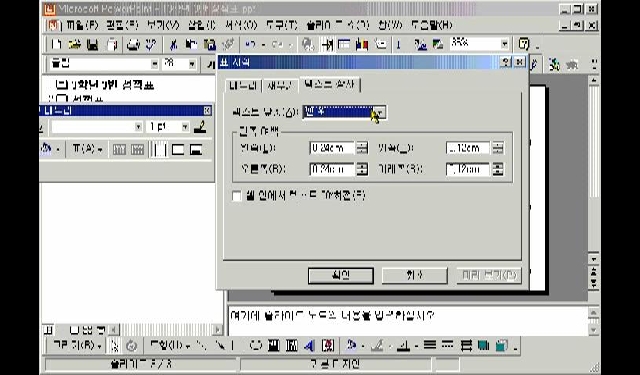This screenshot has width=640, height=375.
Task: Open the text alignment dropdown in dialog
Action: point(380,112)
